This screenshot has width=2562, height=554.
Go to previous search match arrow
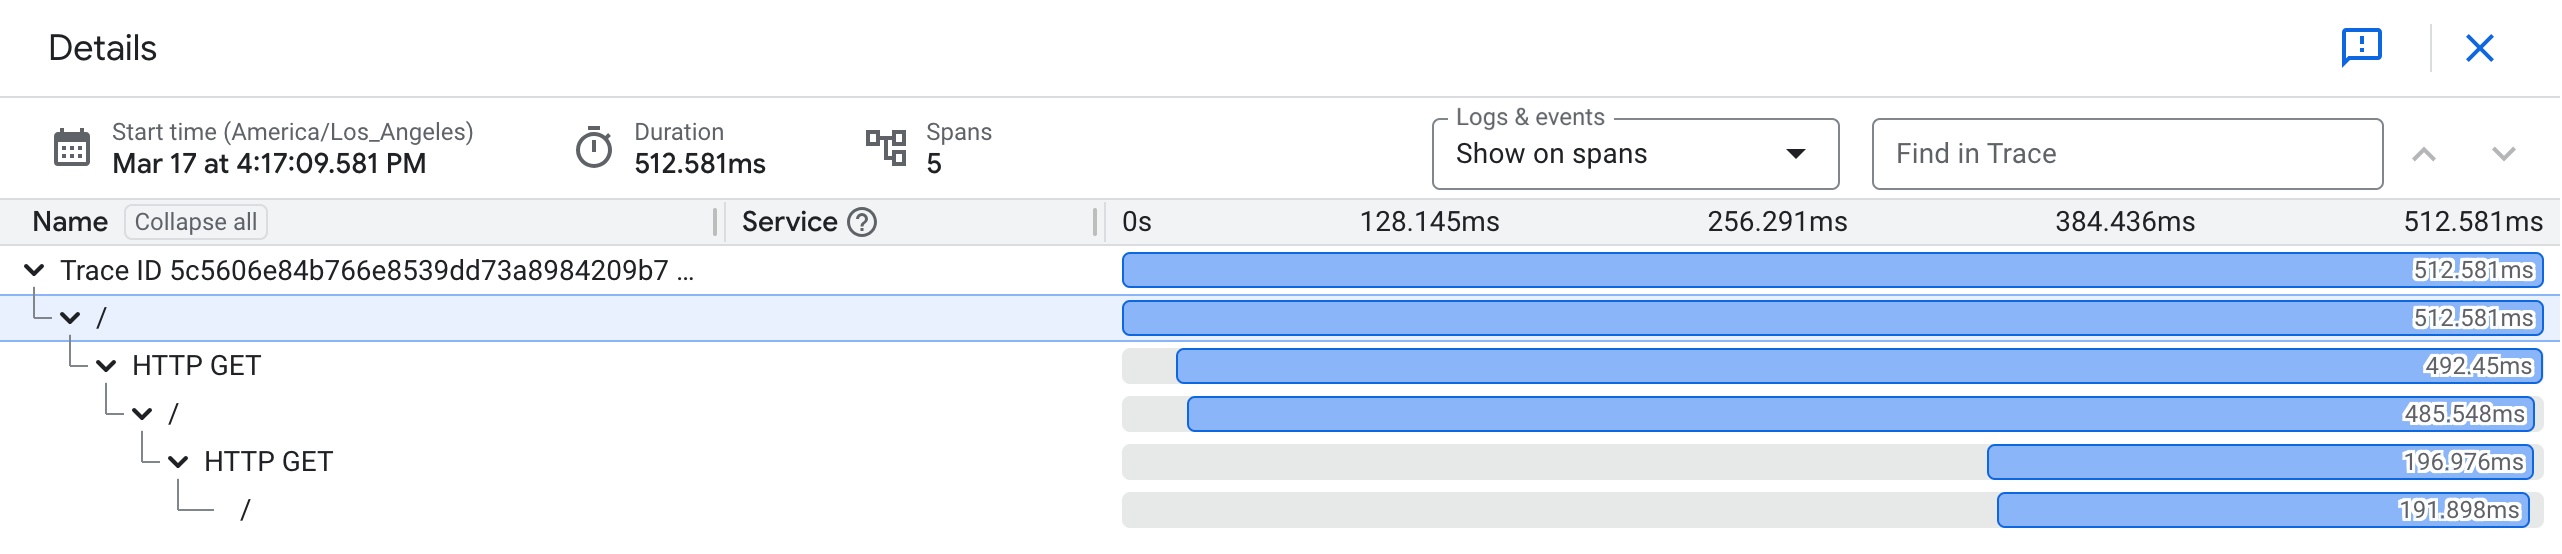point(2423,154)
